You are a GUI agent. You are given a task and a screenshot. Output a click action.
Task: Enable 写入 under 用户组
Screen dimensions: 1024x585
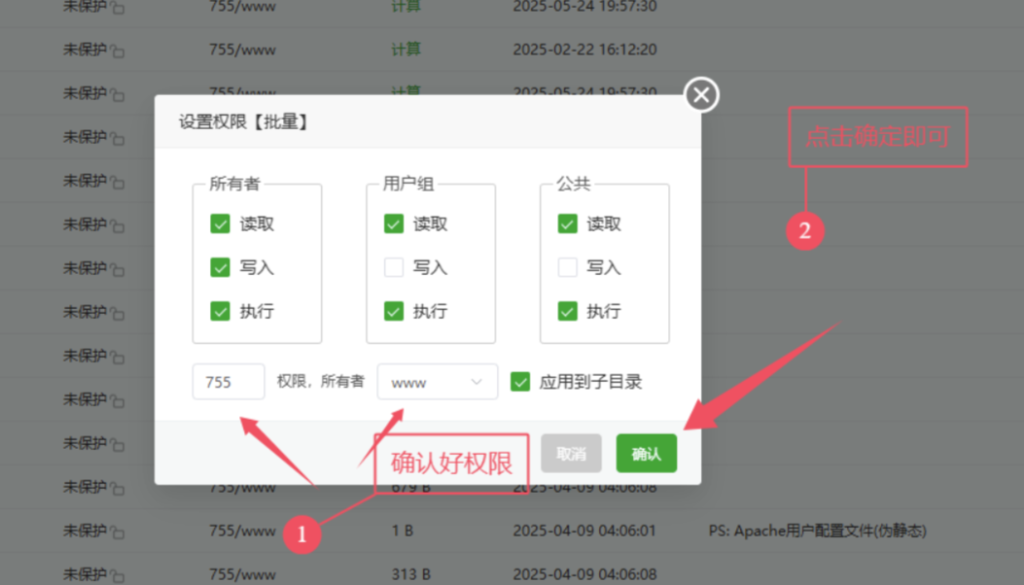(x=393, y=267)
